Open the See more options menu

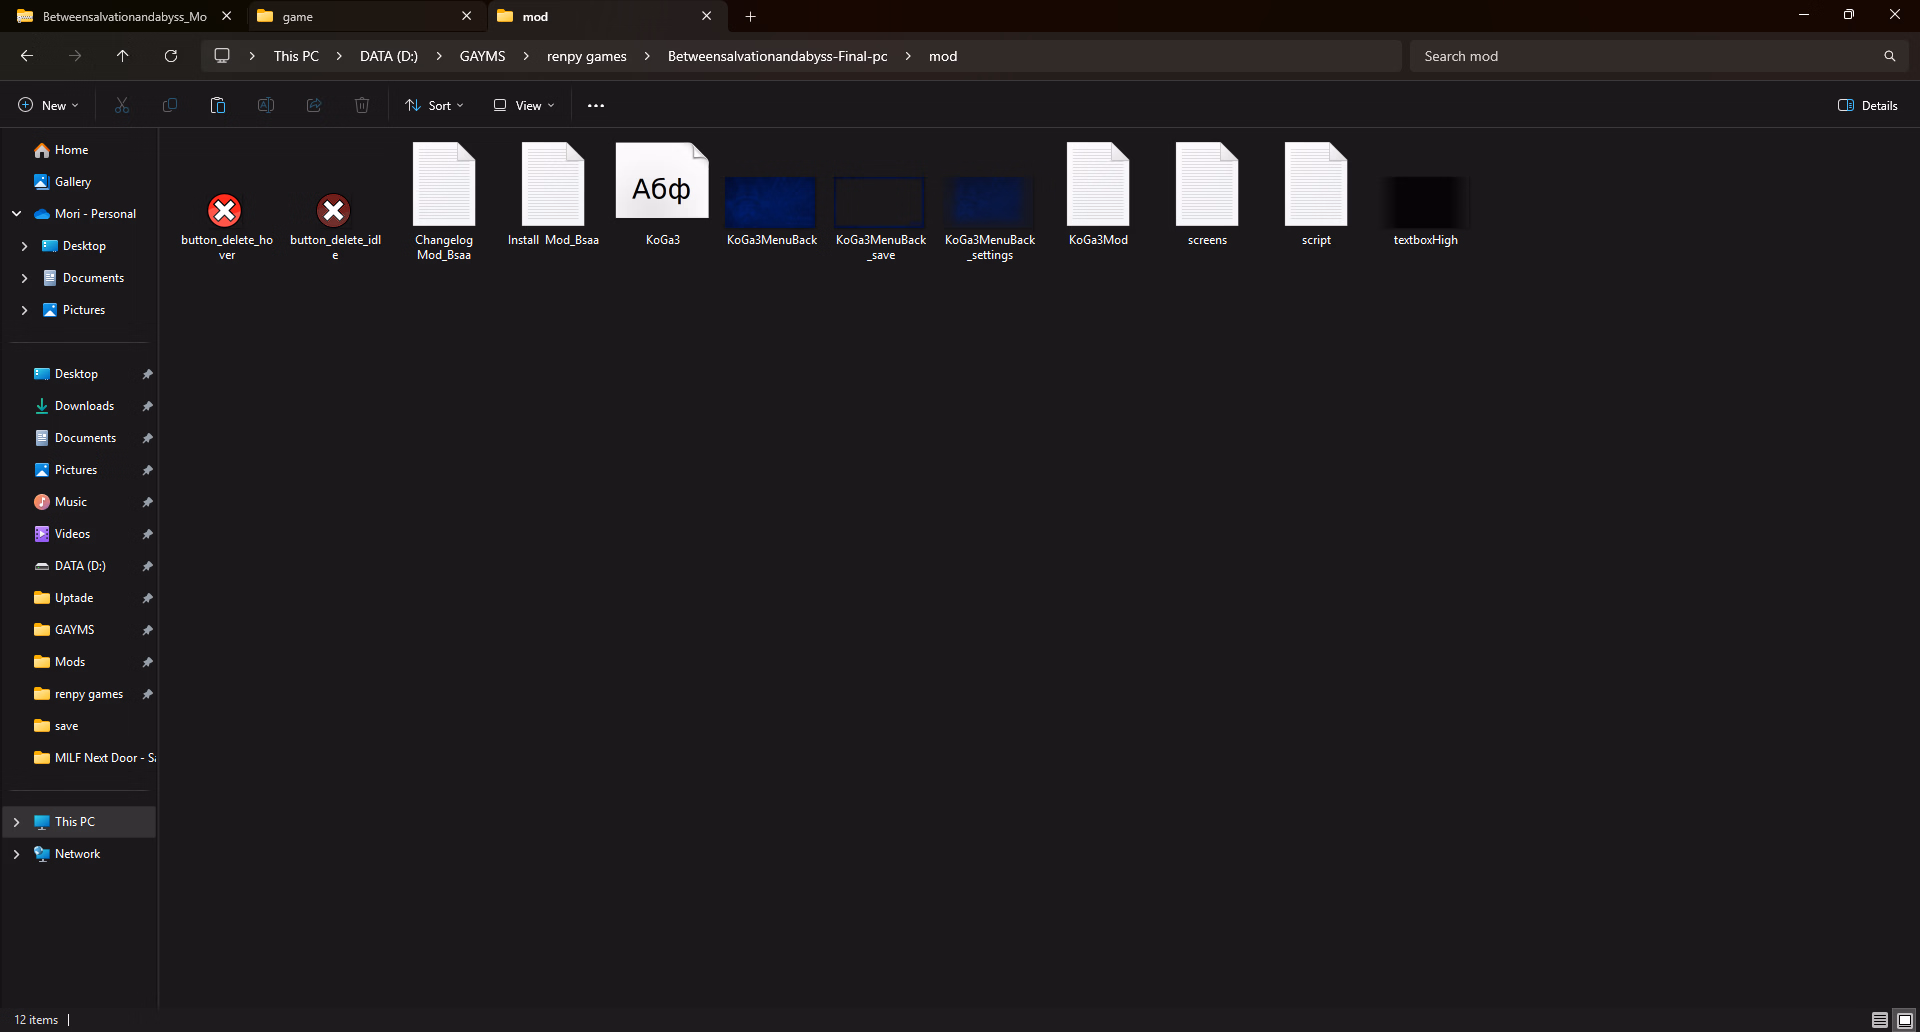pos(596,105)
